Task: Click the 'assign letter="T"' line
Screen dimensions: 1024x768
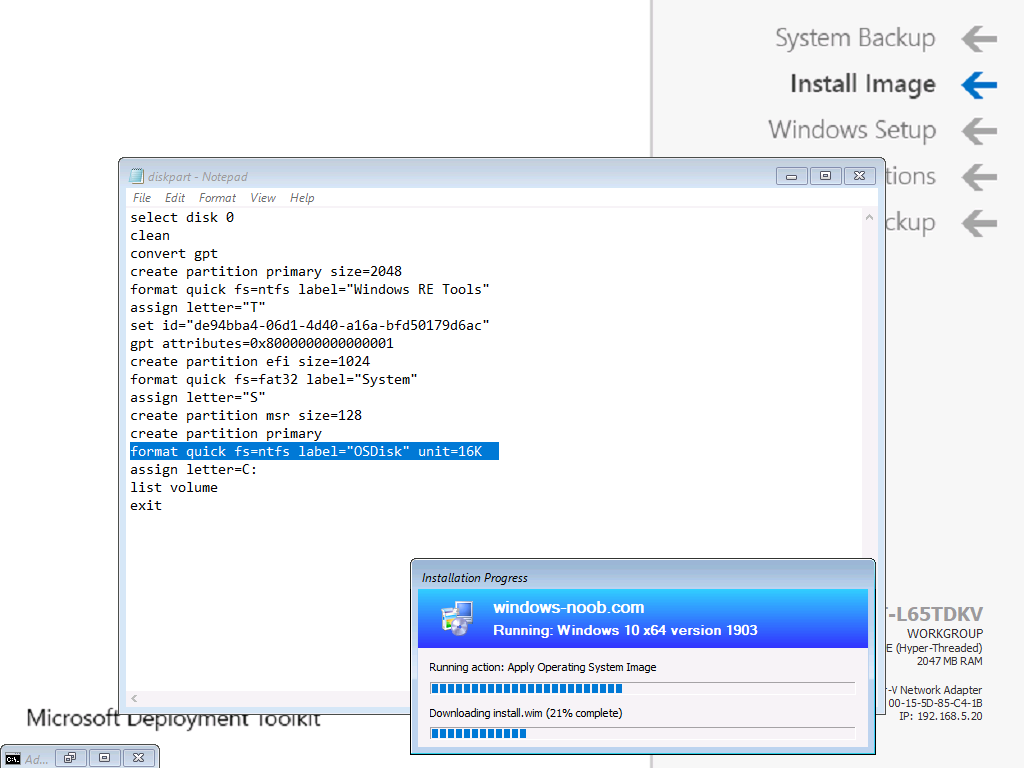Action: (198, 308)
